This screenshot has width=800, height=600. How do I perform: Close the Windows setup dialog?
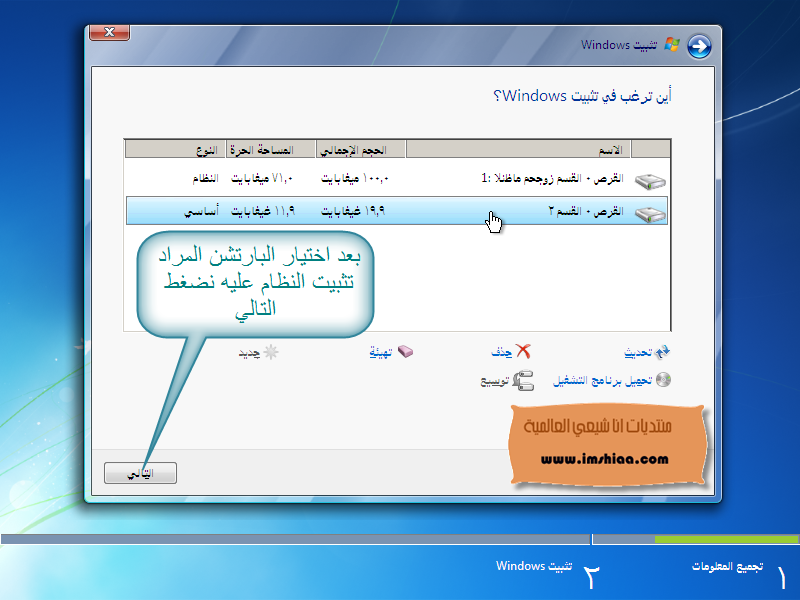click(109, 32)
